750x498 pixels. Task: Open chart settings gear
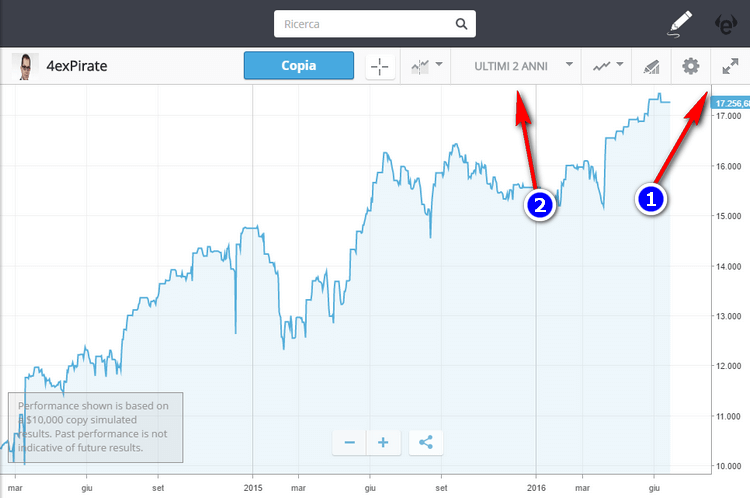coord(690,67)
